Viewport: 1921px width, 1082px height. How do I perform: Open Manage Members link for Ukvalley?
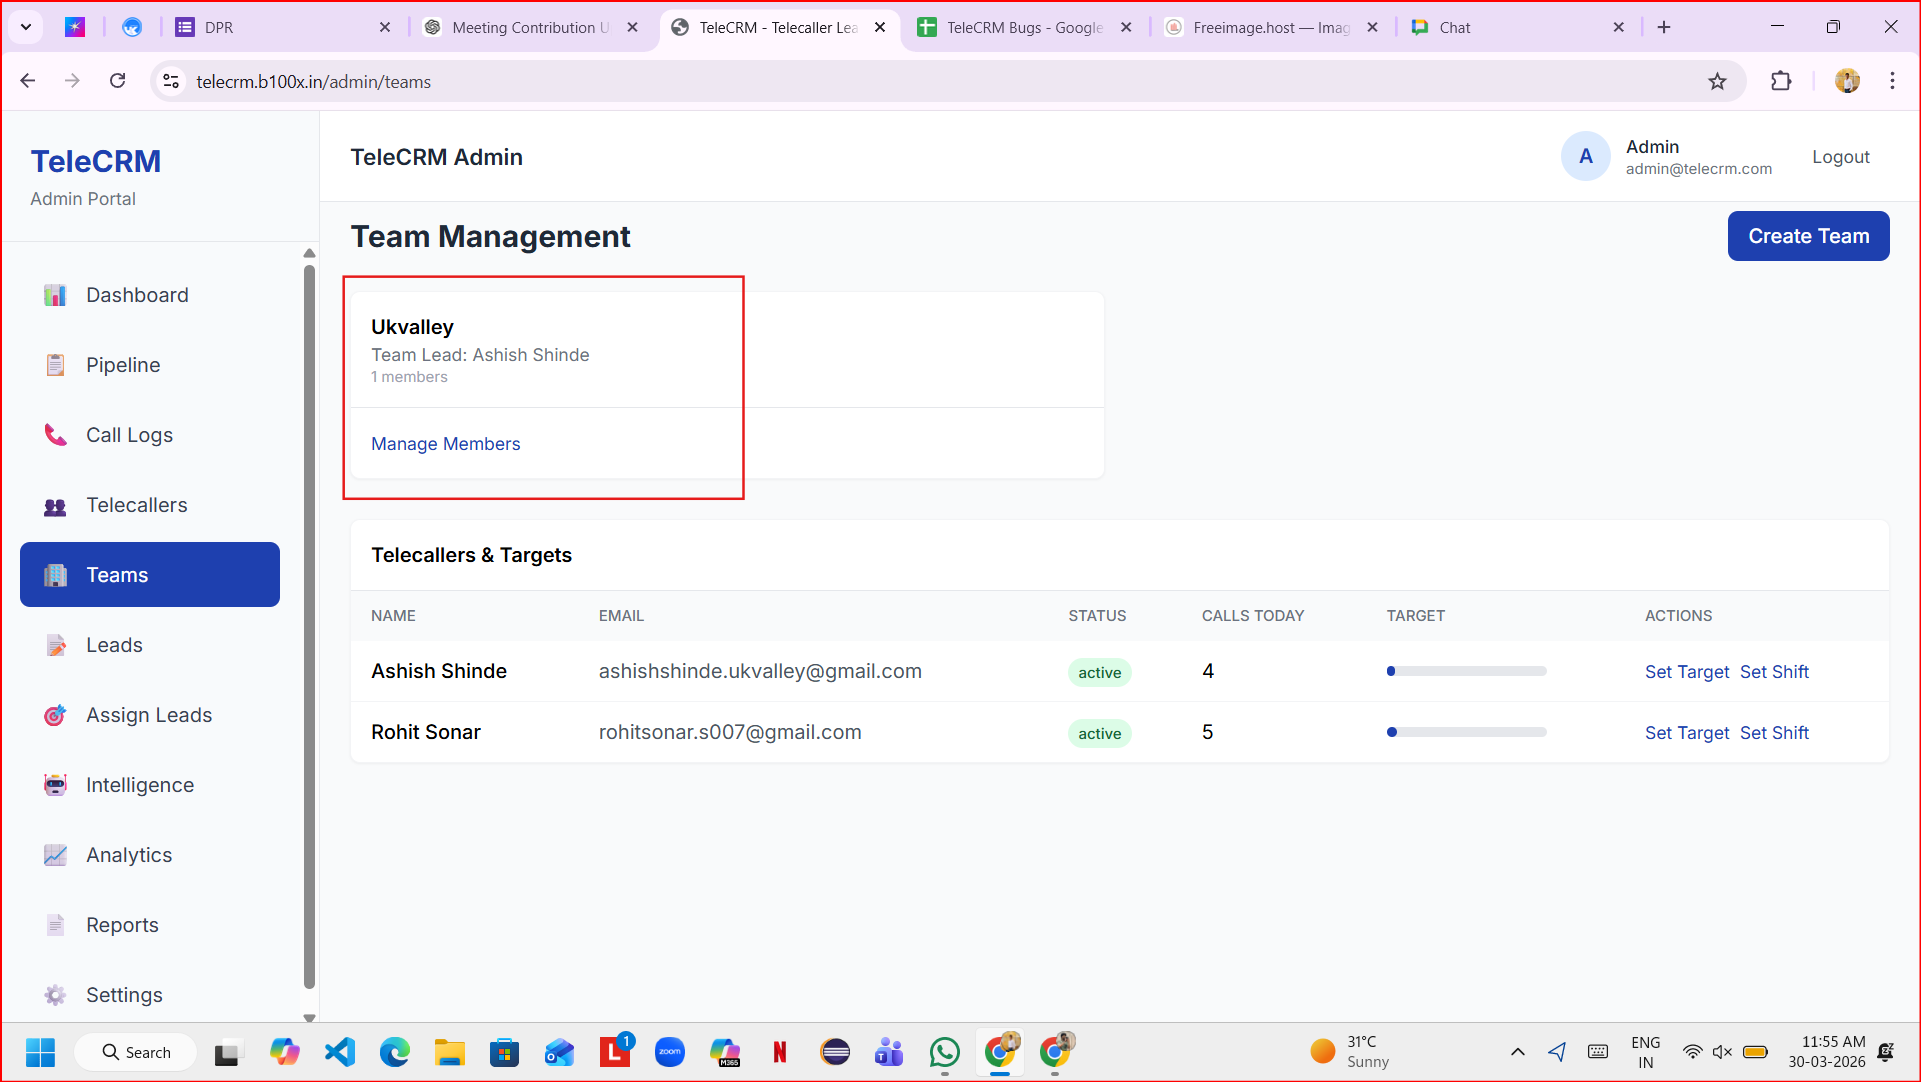click(445, 444)
